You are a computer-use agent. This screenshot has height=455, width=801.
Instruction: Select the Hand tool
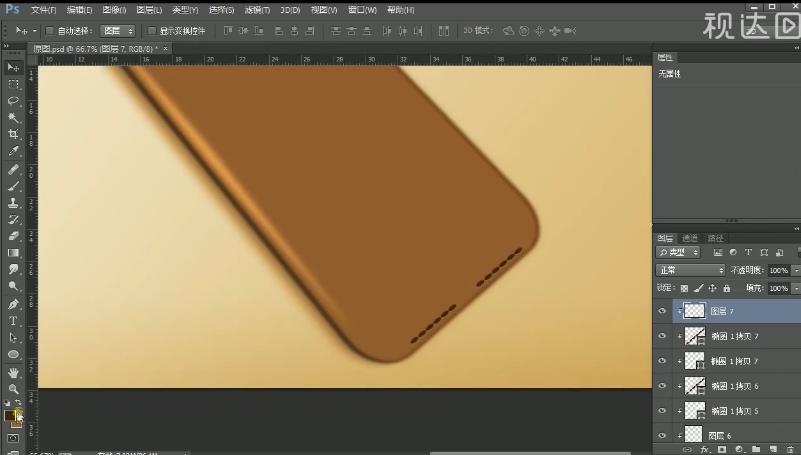coord(14,372)
